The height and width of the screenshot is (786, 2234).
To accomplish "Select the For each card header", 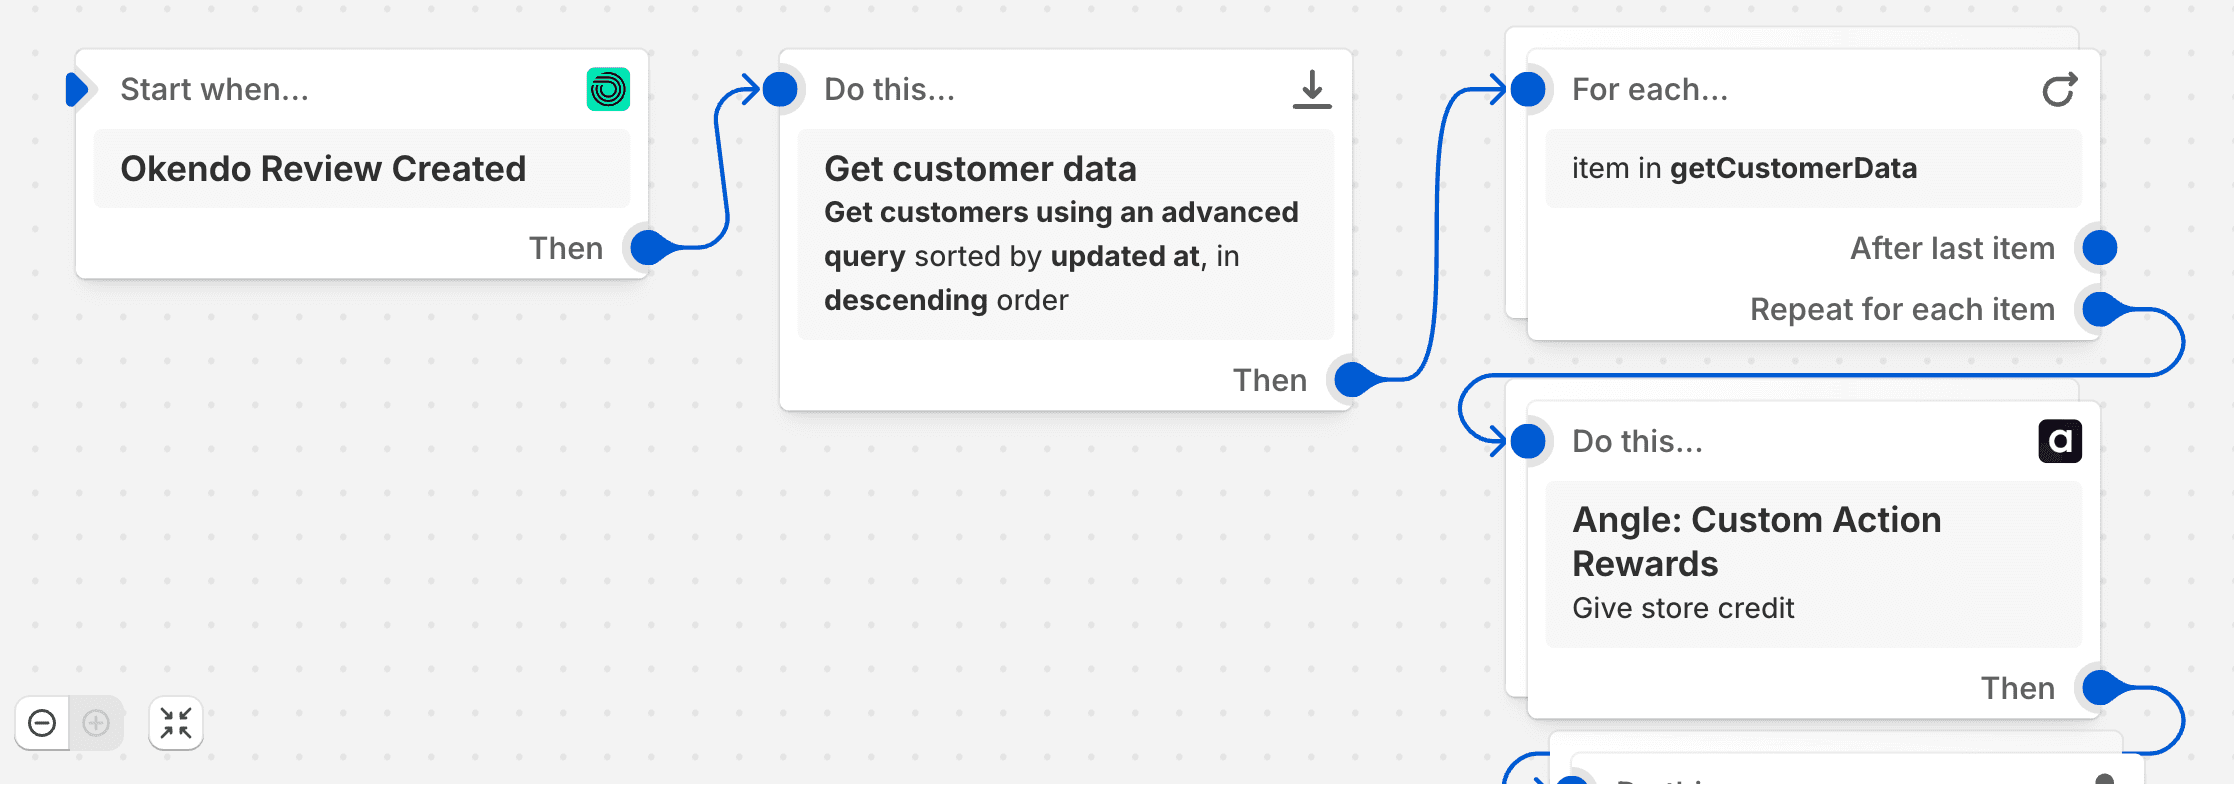I will tap(1650, 88).
